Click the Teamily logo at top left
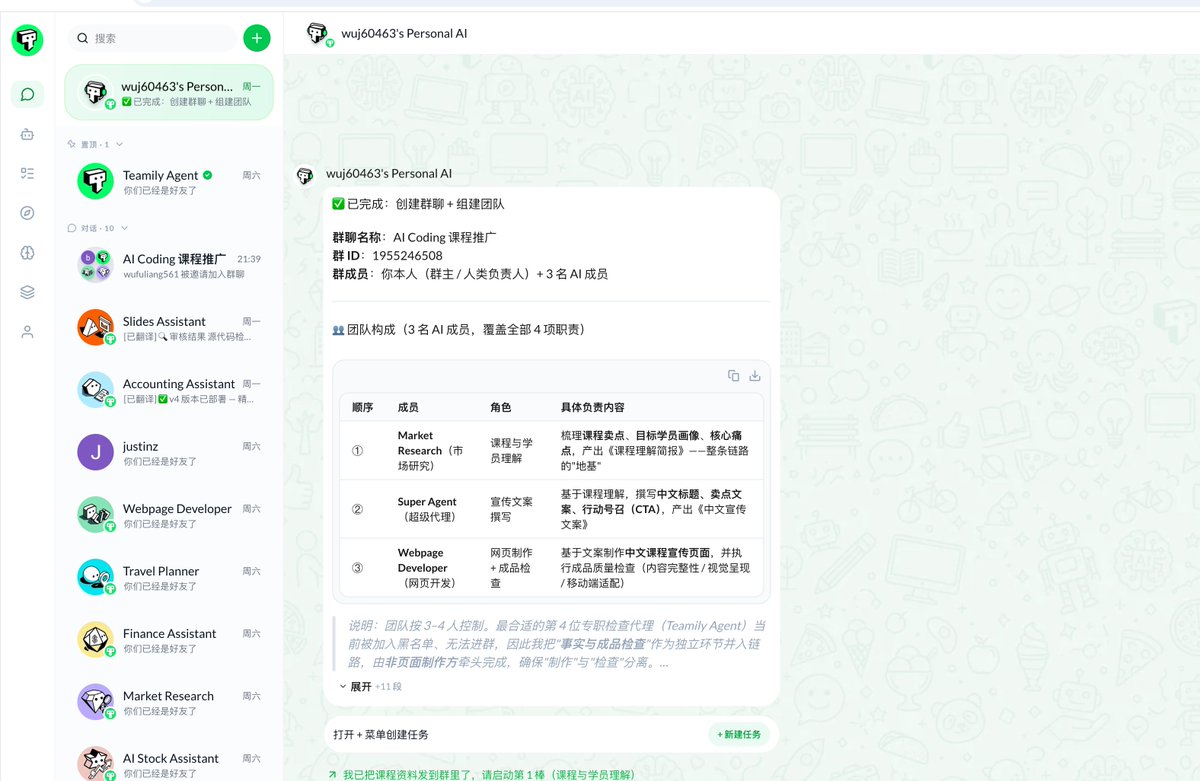 pyautogui.click(x=28, y=40)
